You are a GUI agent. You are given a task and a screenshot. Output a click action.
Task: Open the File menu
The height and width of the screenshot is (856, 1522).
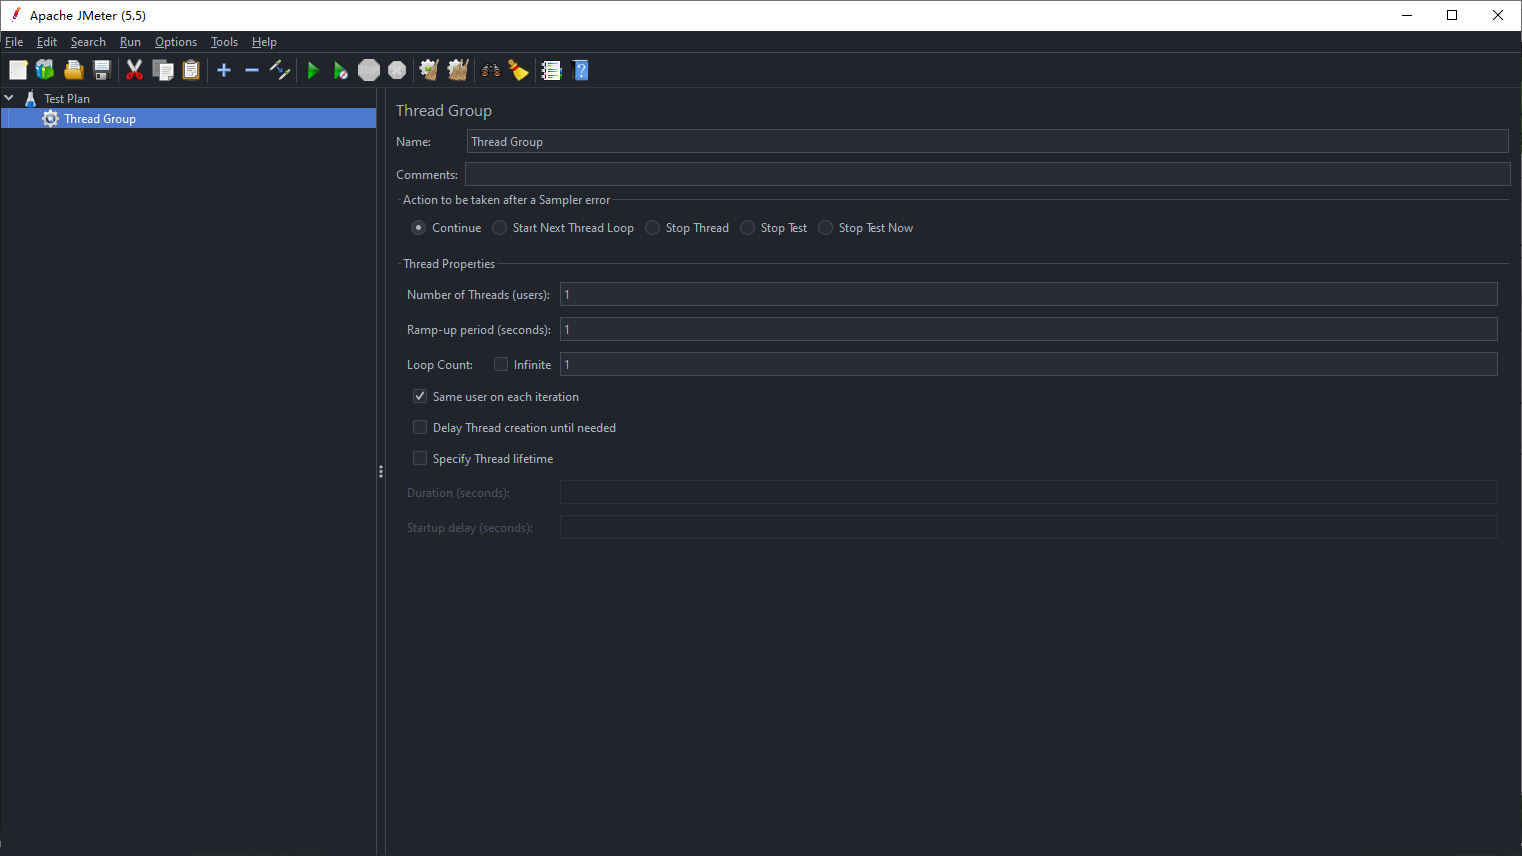14,42
